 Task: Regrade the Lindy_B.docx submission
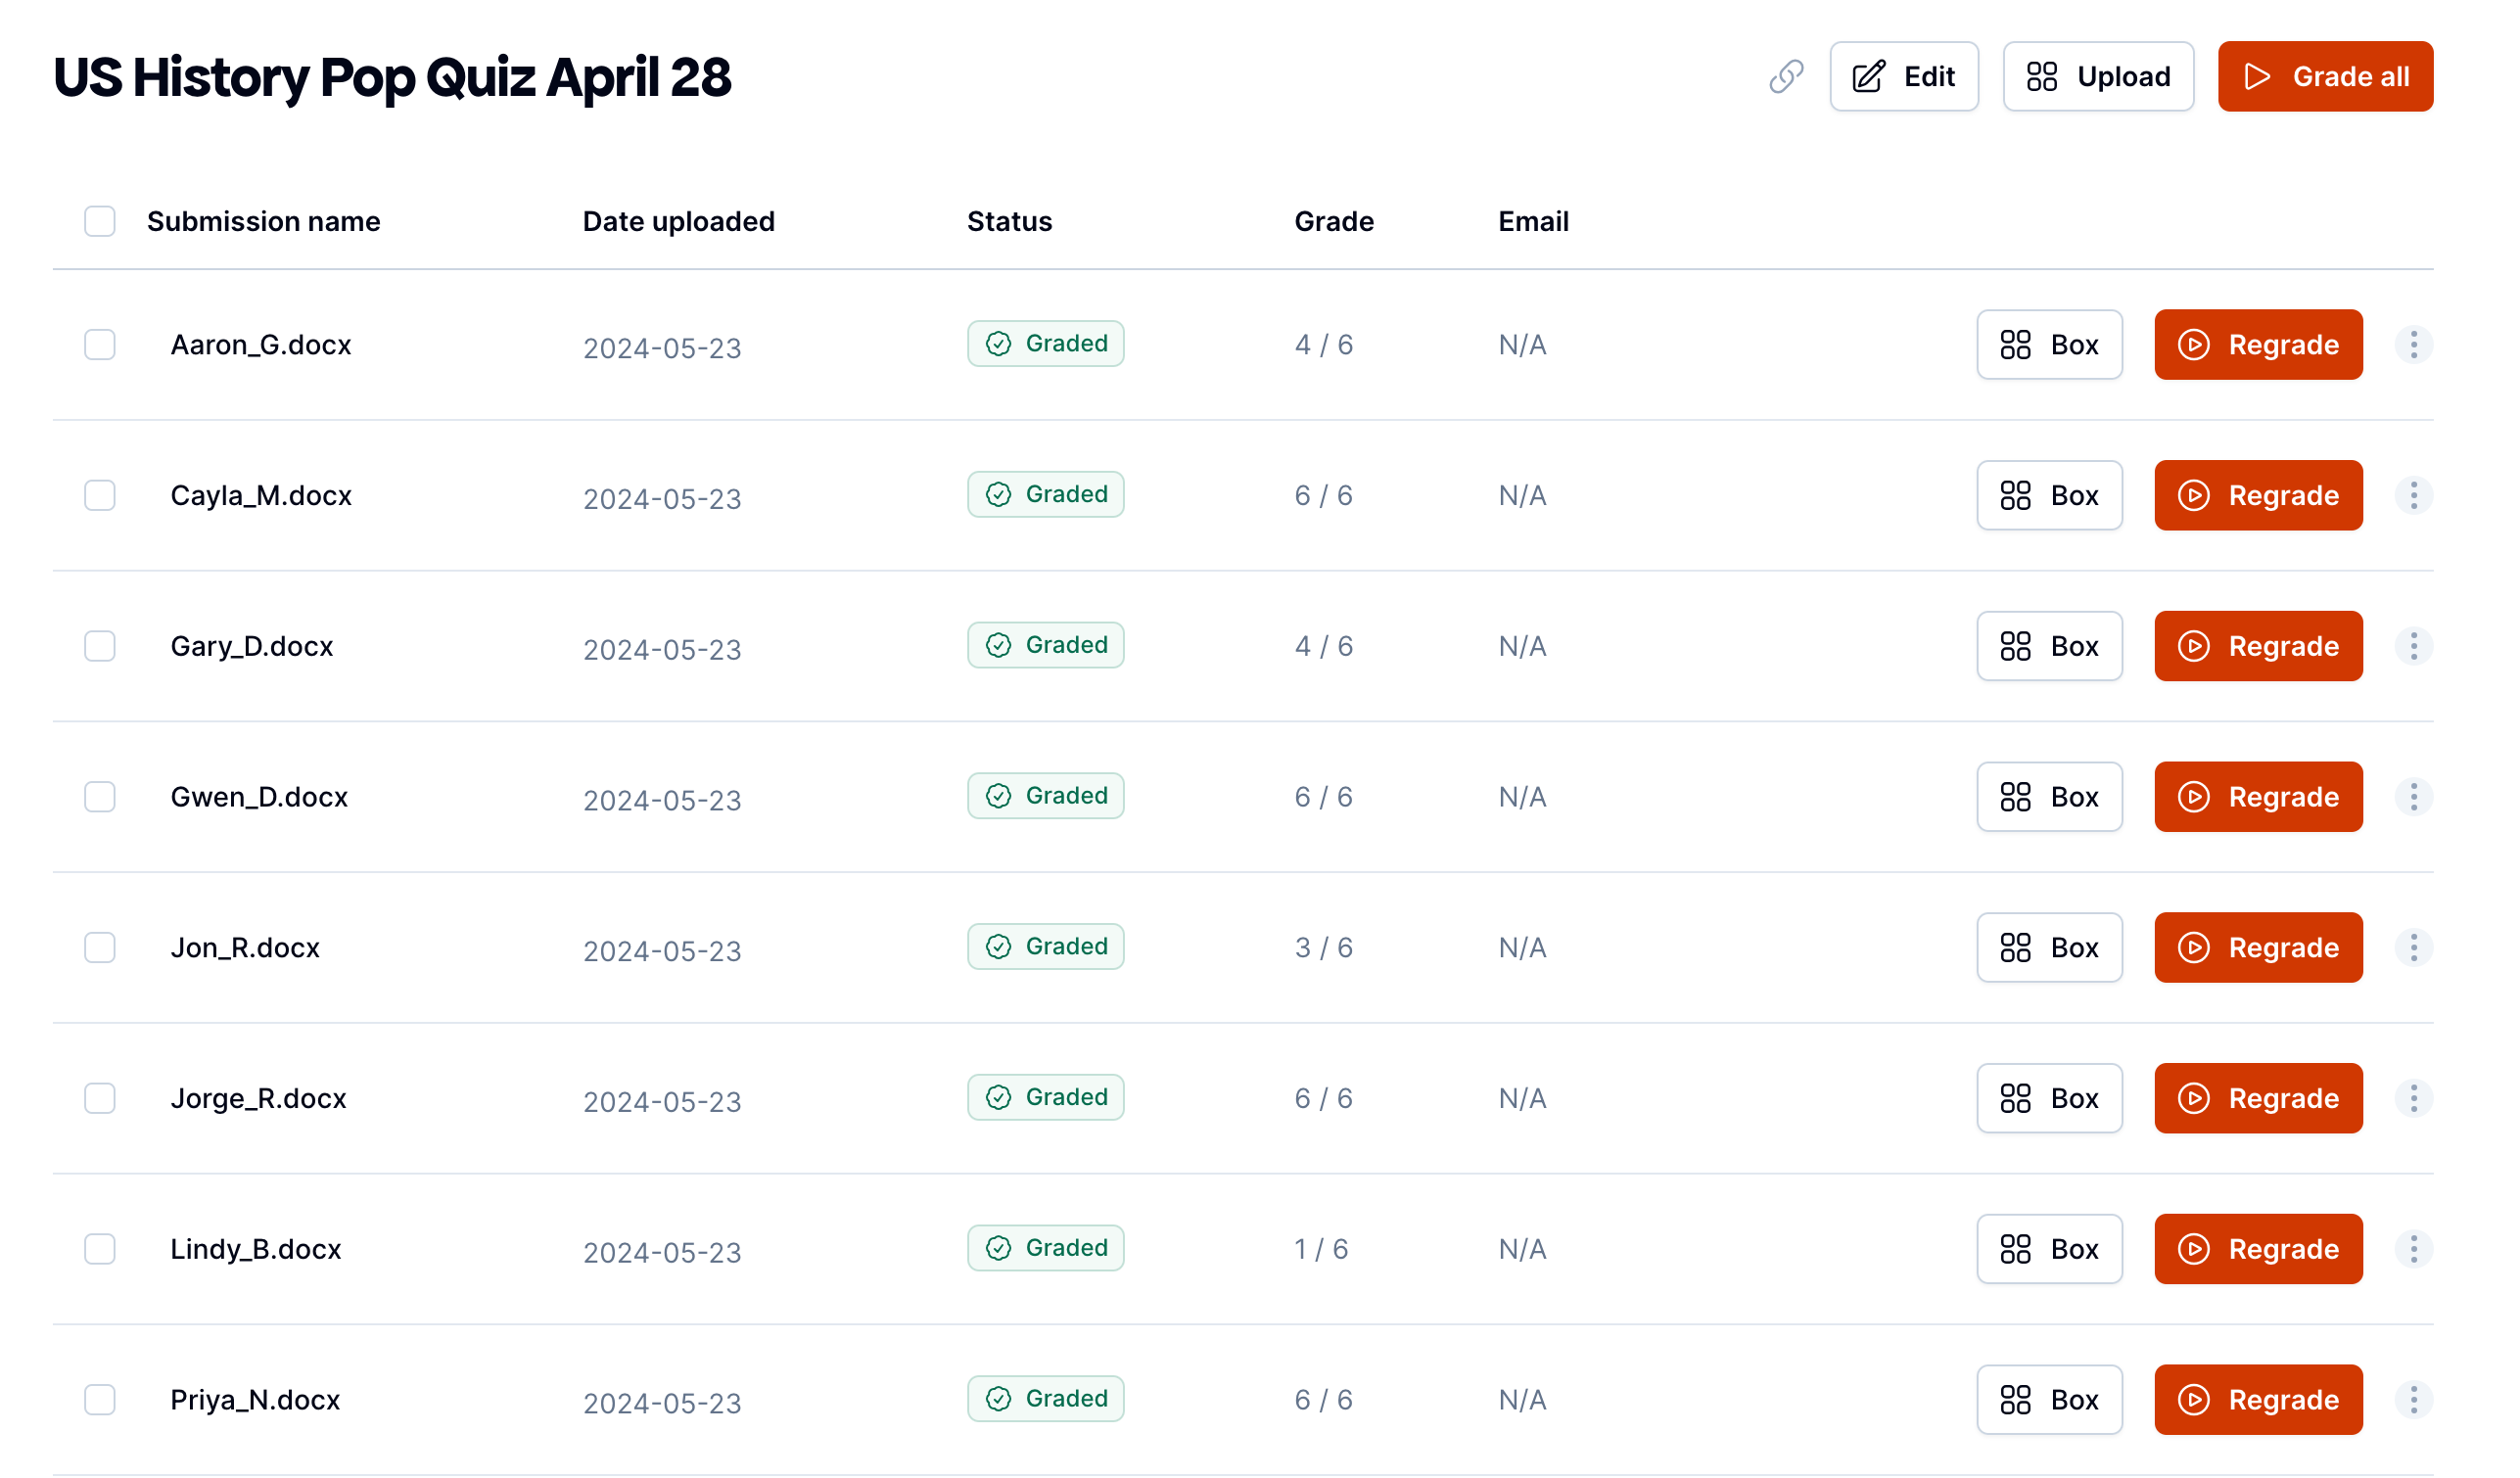(x=2258, y=1248)
